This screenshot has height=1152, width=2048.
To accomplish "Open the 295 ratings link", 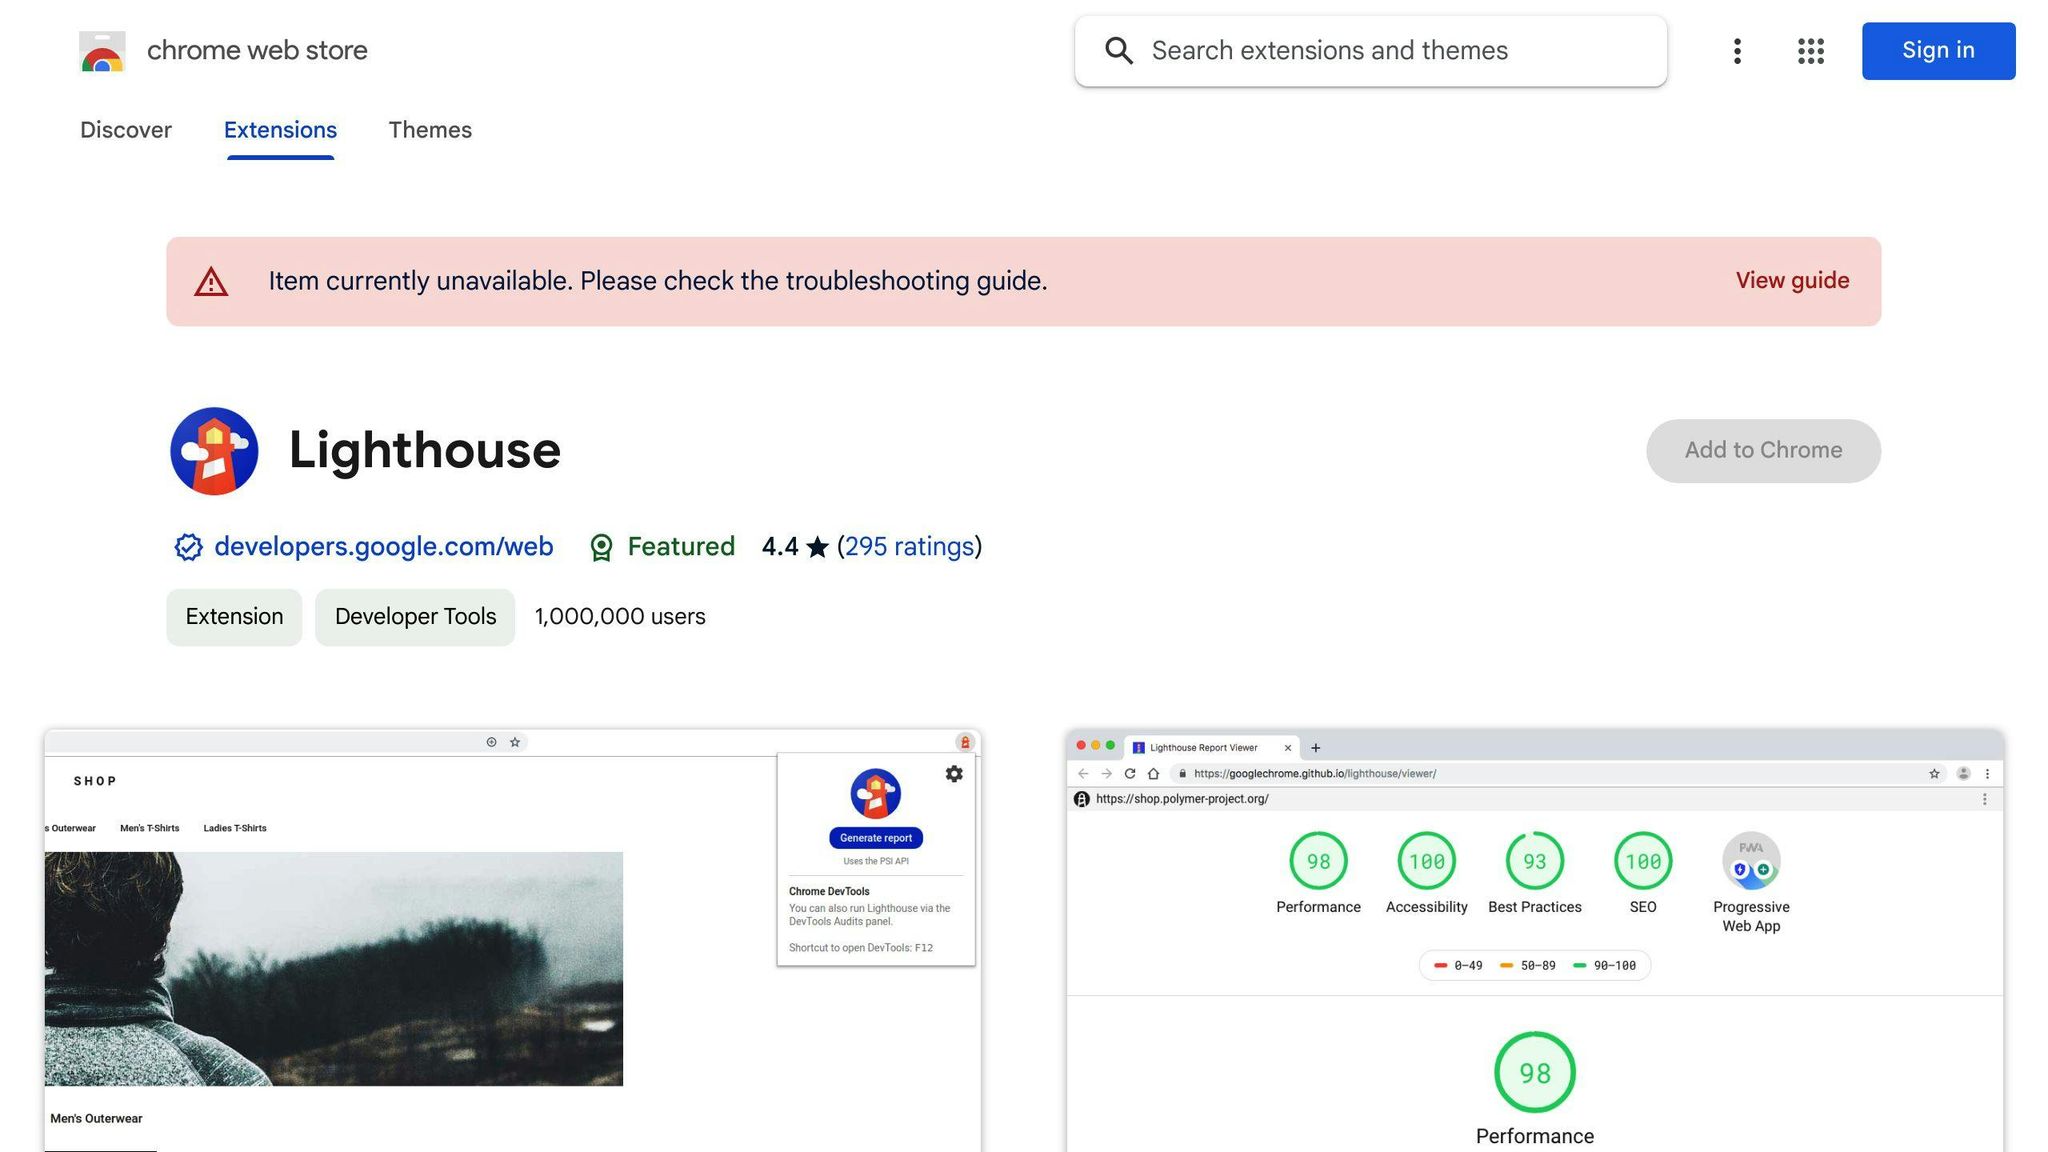I will click(x=909, y=547).
